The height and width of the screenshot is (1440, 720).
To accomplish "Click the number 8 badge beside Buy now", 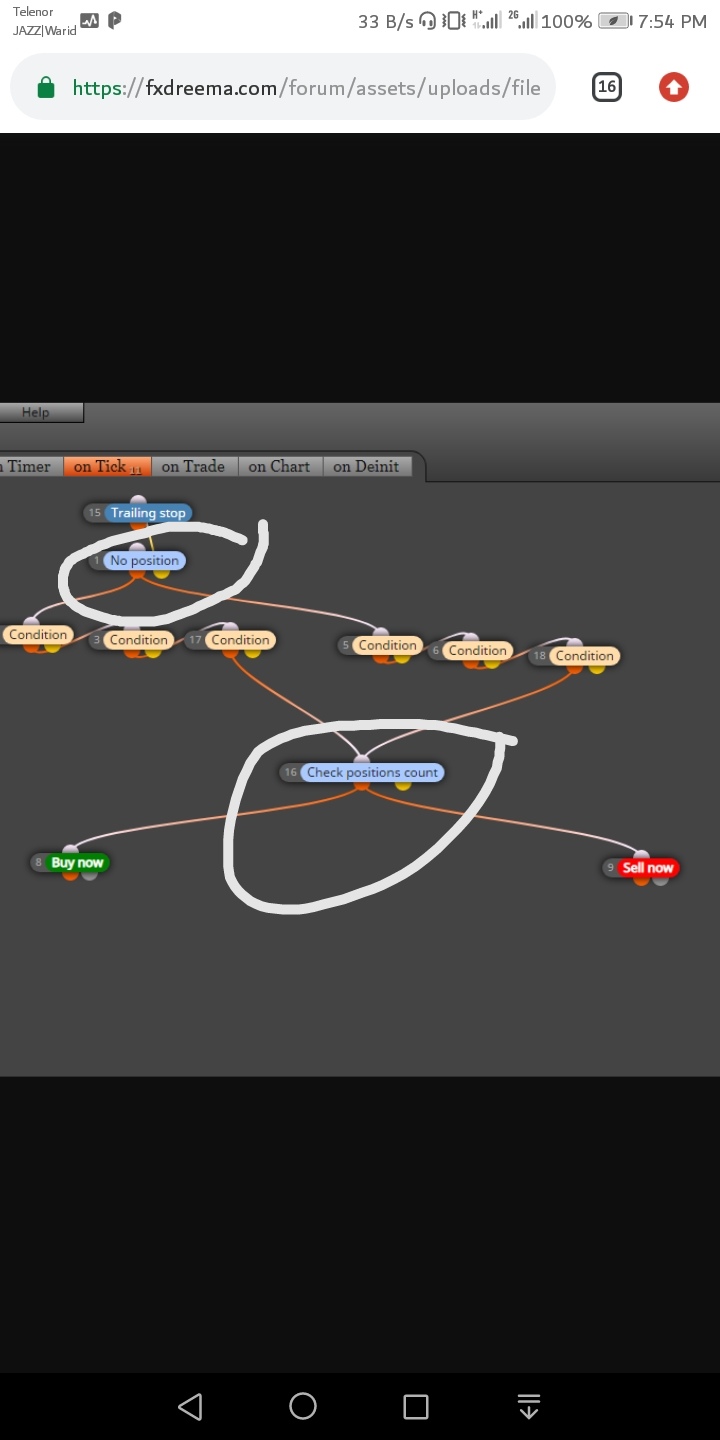I will point(38,863).
